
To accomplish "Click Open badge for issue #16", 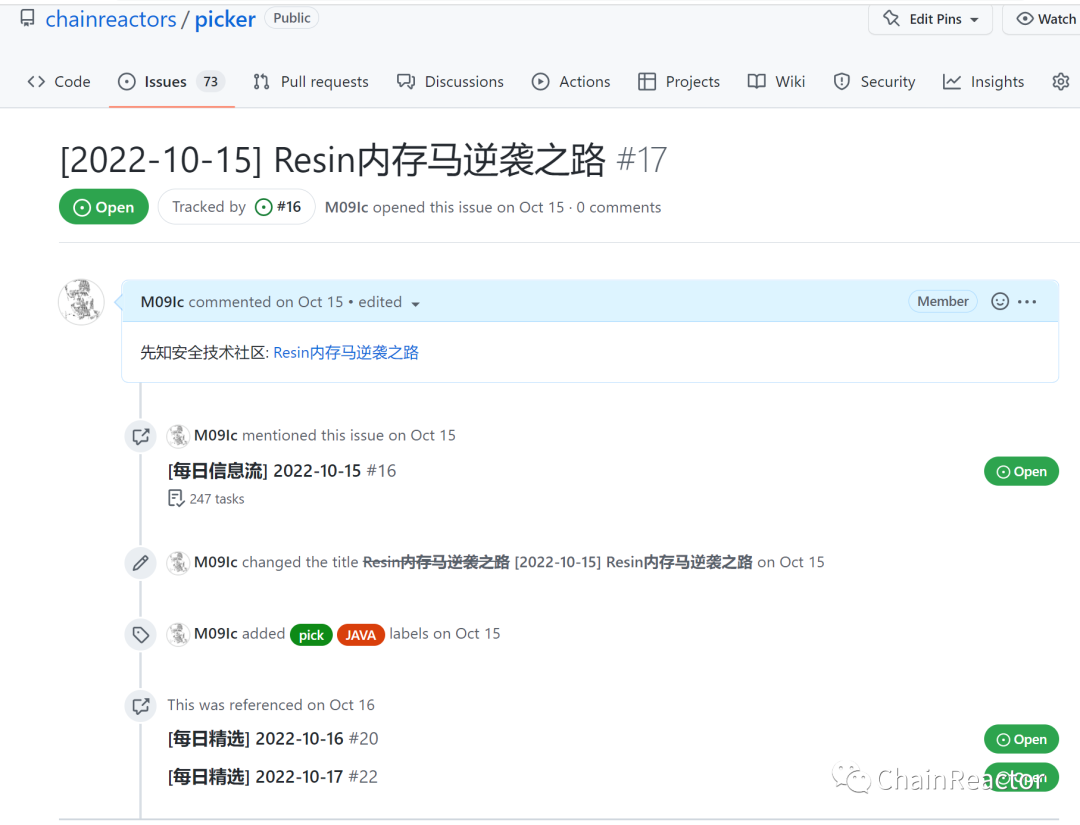I will pyautogui.click(x=1021, y=471).
